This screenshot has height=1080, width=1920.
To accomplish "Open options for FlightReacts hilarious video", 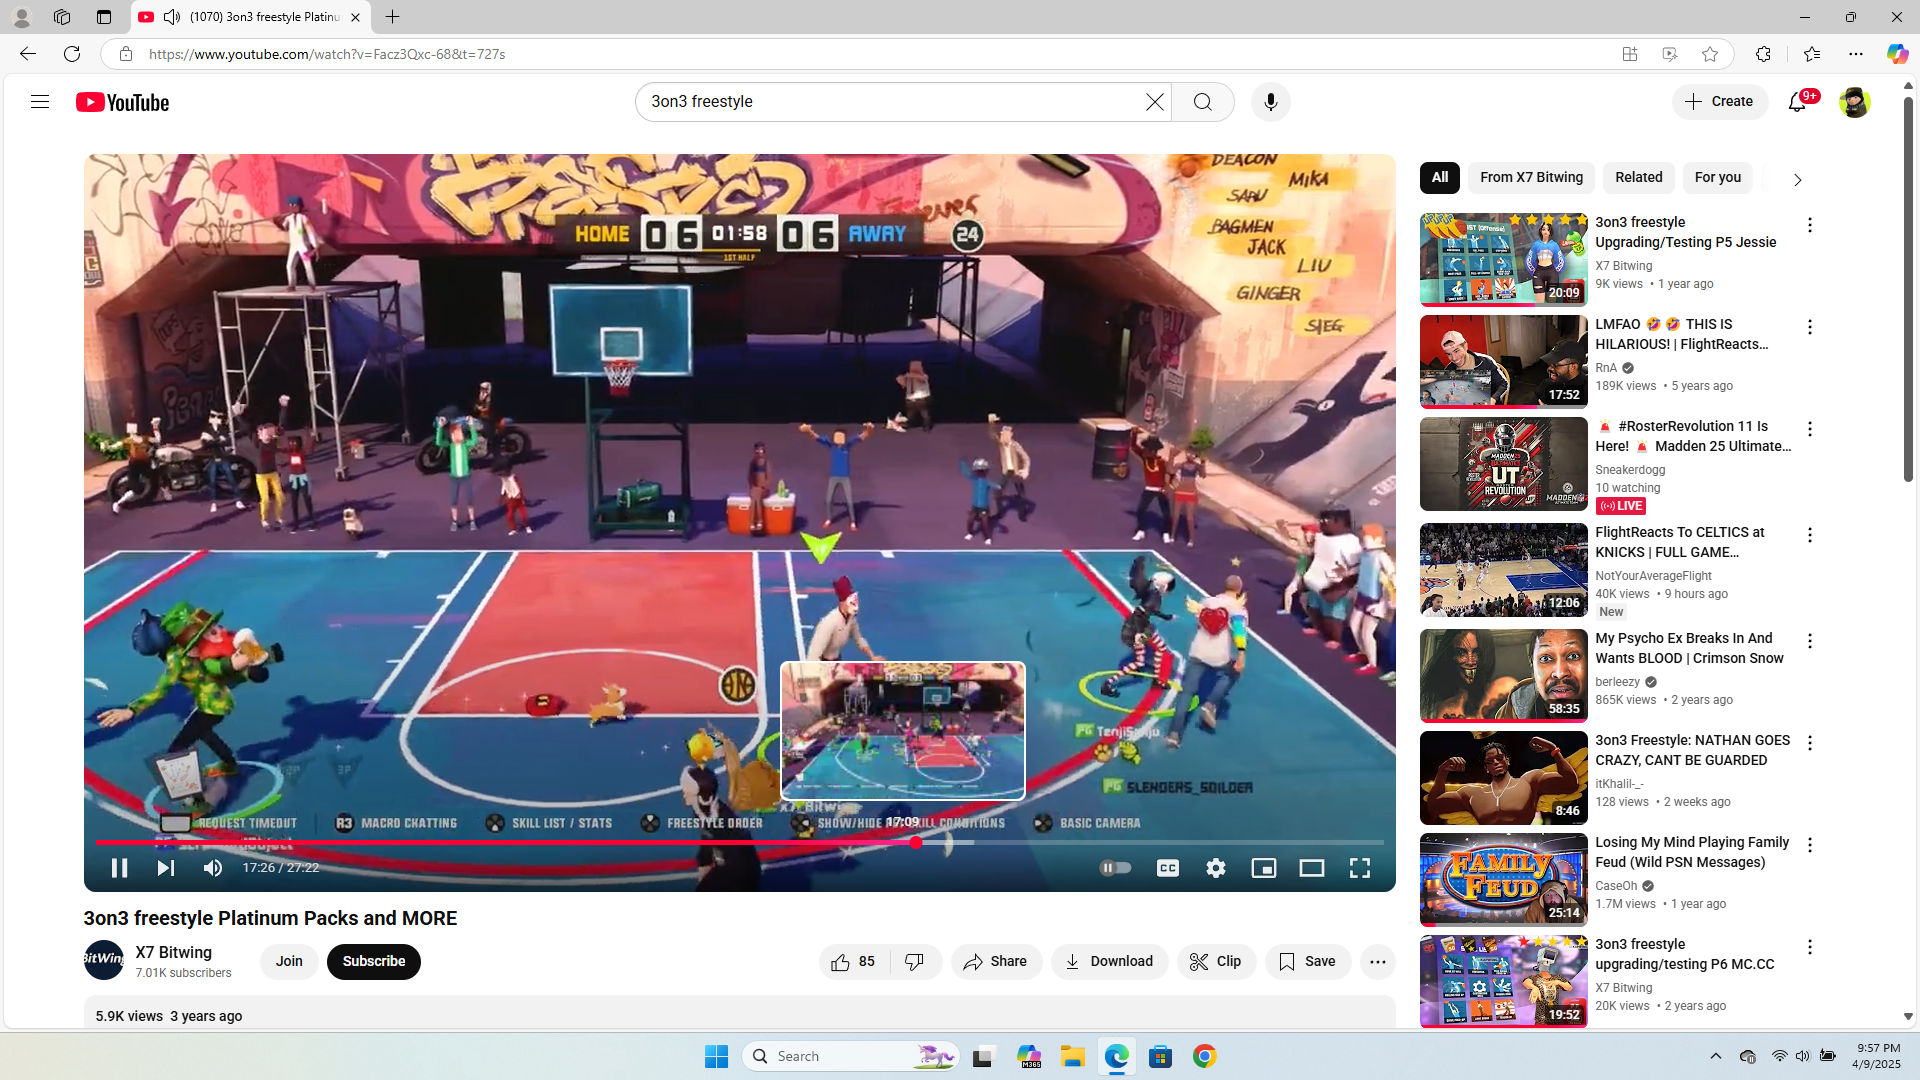I will point(1809,328).
